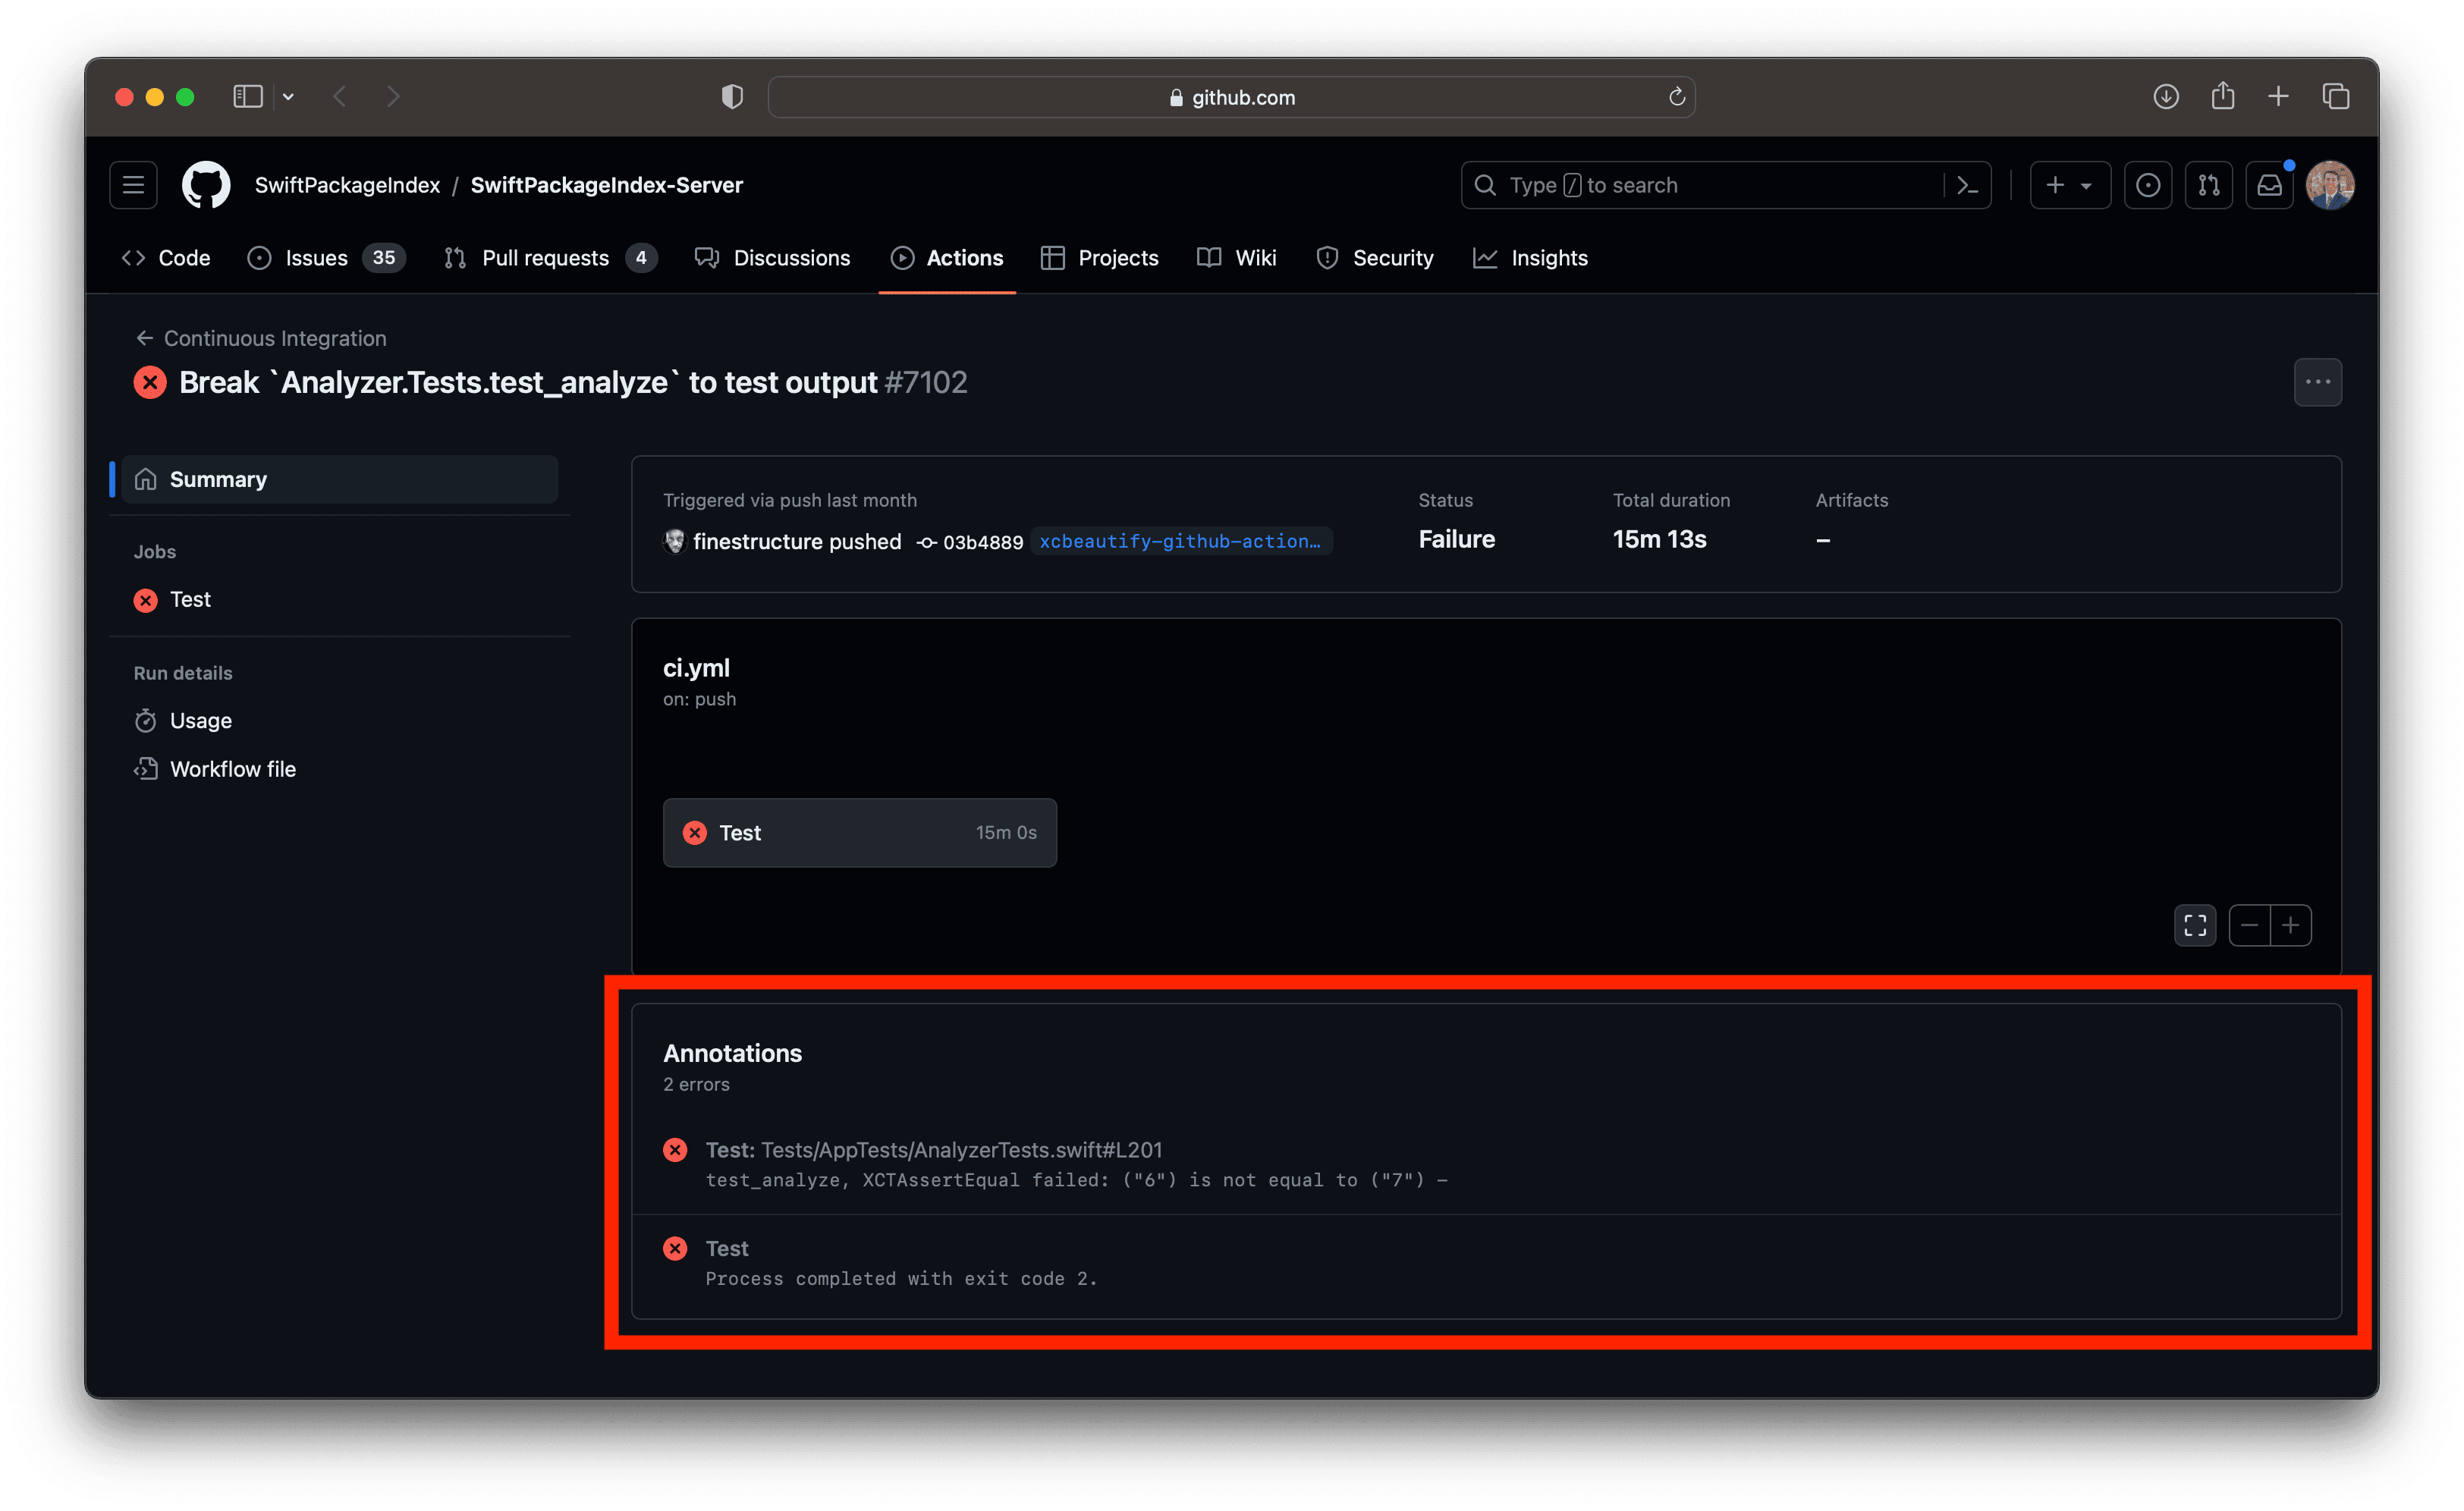Open Usage from Run details
The image size is (2464, 1511).
(201, 720)
